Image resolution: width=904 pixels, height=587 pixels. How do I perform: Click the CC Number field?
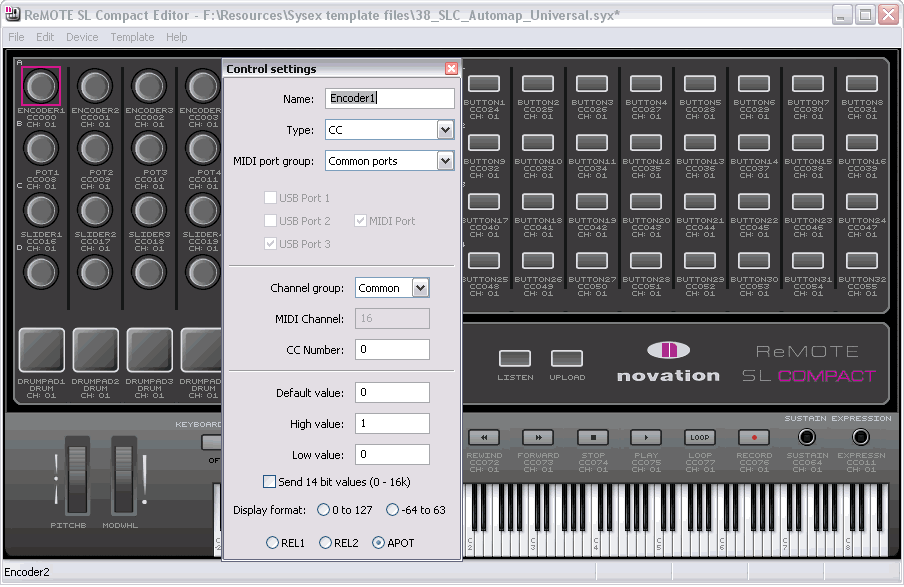(392, 349)
